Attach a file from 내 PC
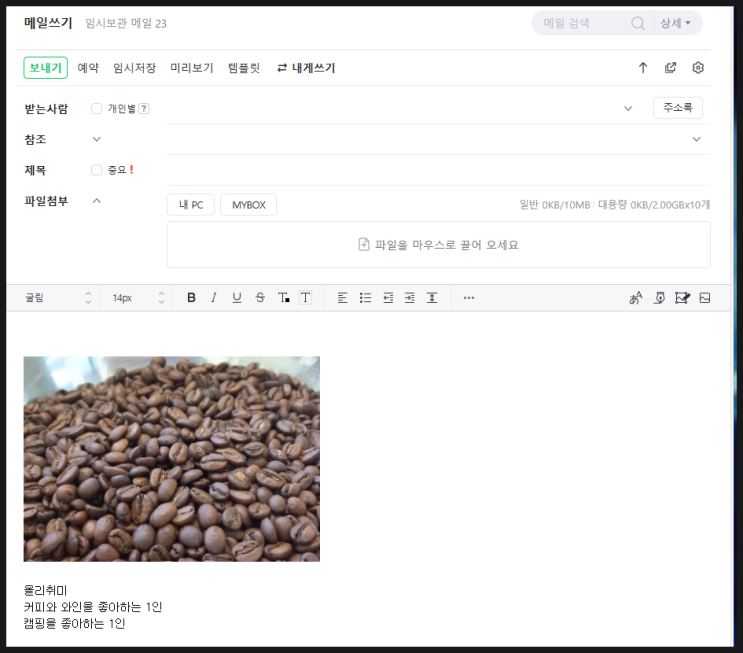 191,205
